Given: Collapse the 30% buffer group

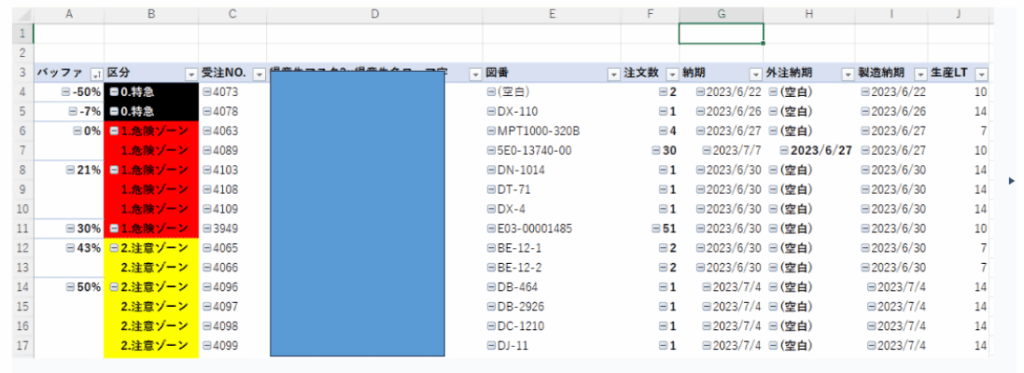Looking at the screenshot, I should click(x=71, y=229).
